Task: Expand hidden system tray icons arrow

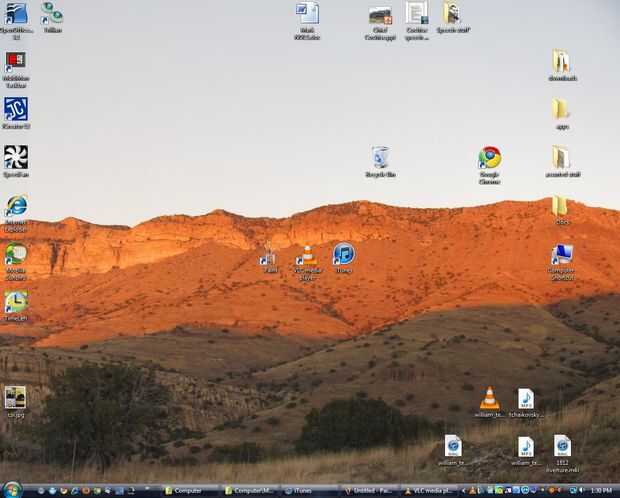Action: [x=465, y=491]
